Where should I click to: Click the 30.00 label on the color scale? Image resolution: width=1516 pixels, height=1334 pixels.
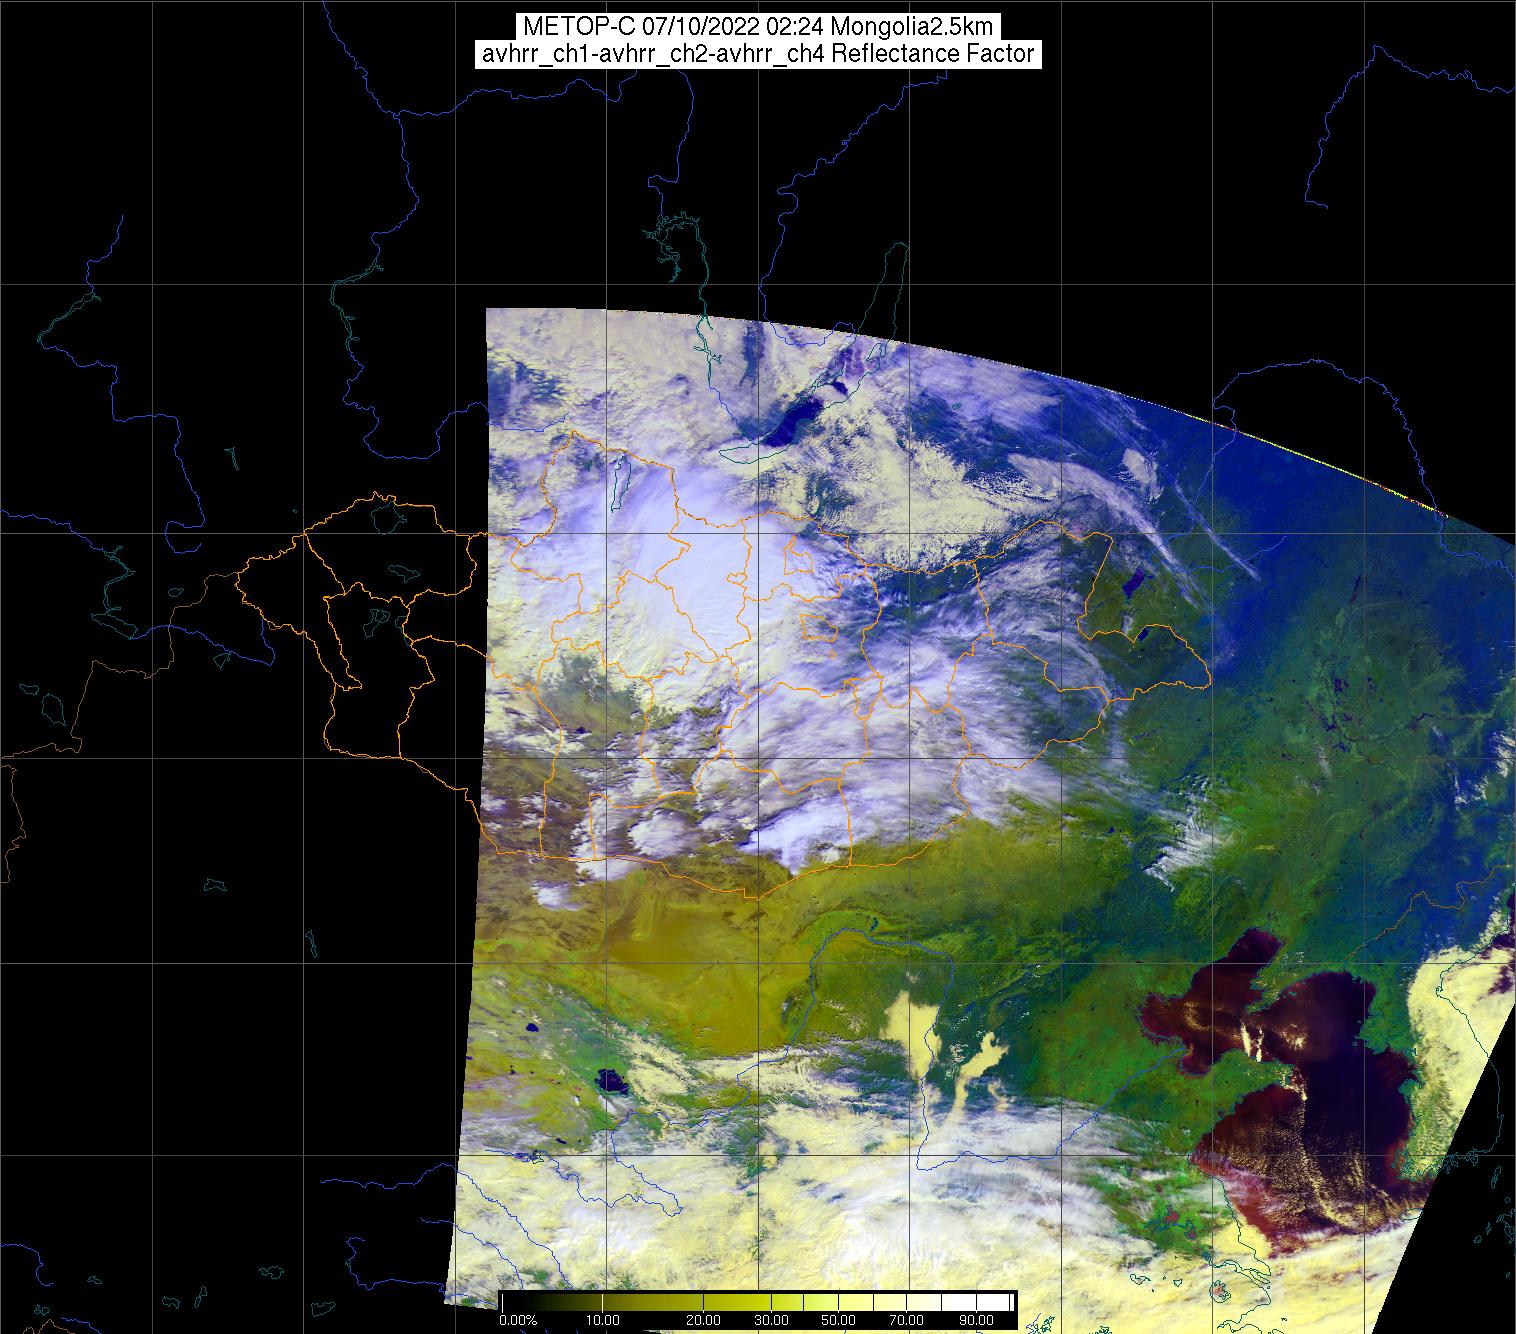tap(771, 1320)
